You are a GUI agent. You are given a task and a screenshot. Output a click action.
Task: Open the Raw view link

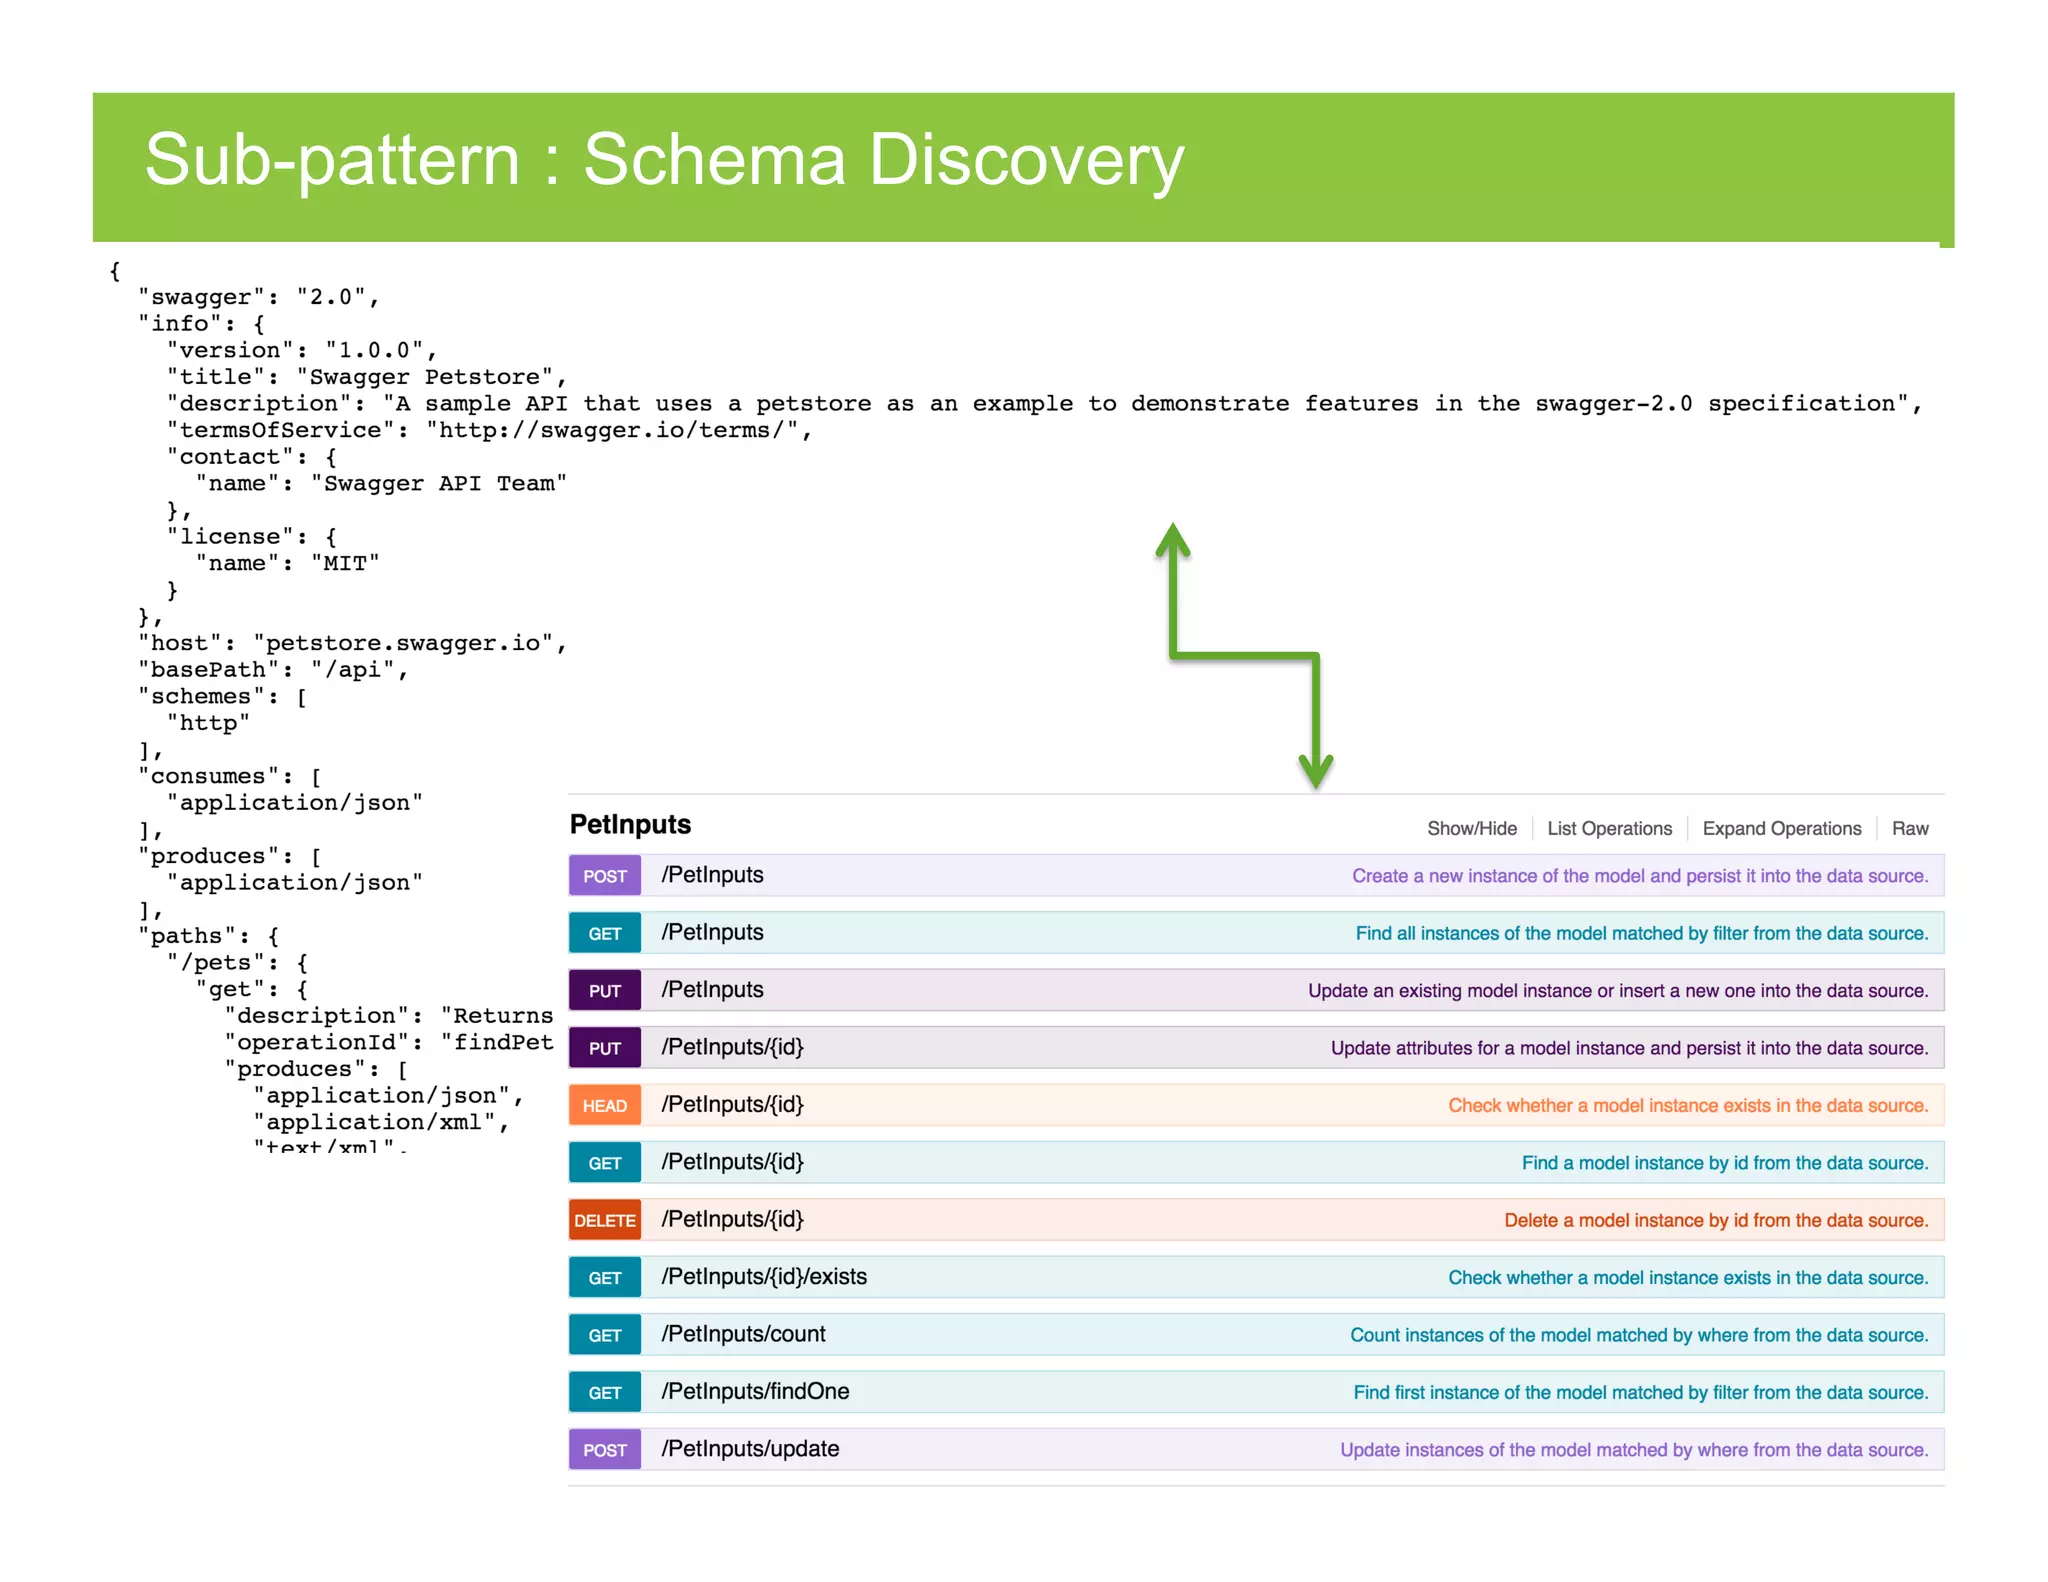(x=1909, y=828)
